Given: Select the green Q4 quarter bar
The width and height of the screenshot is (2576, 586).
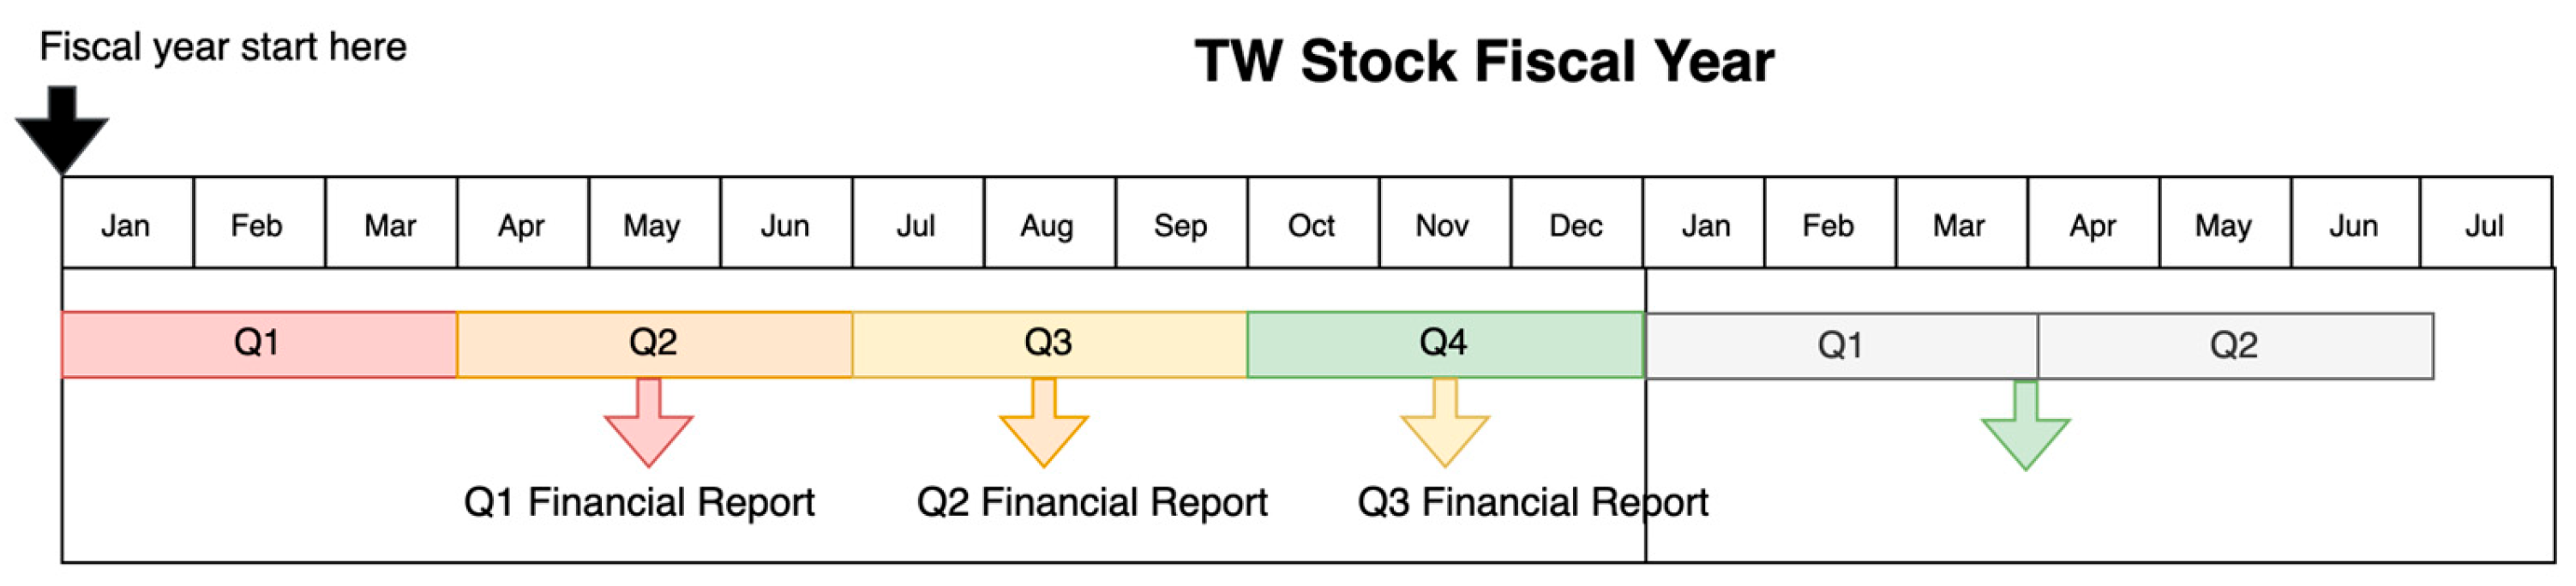Looking at the screenshot, I should point(1444,344).
